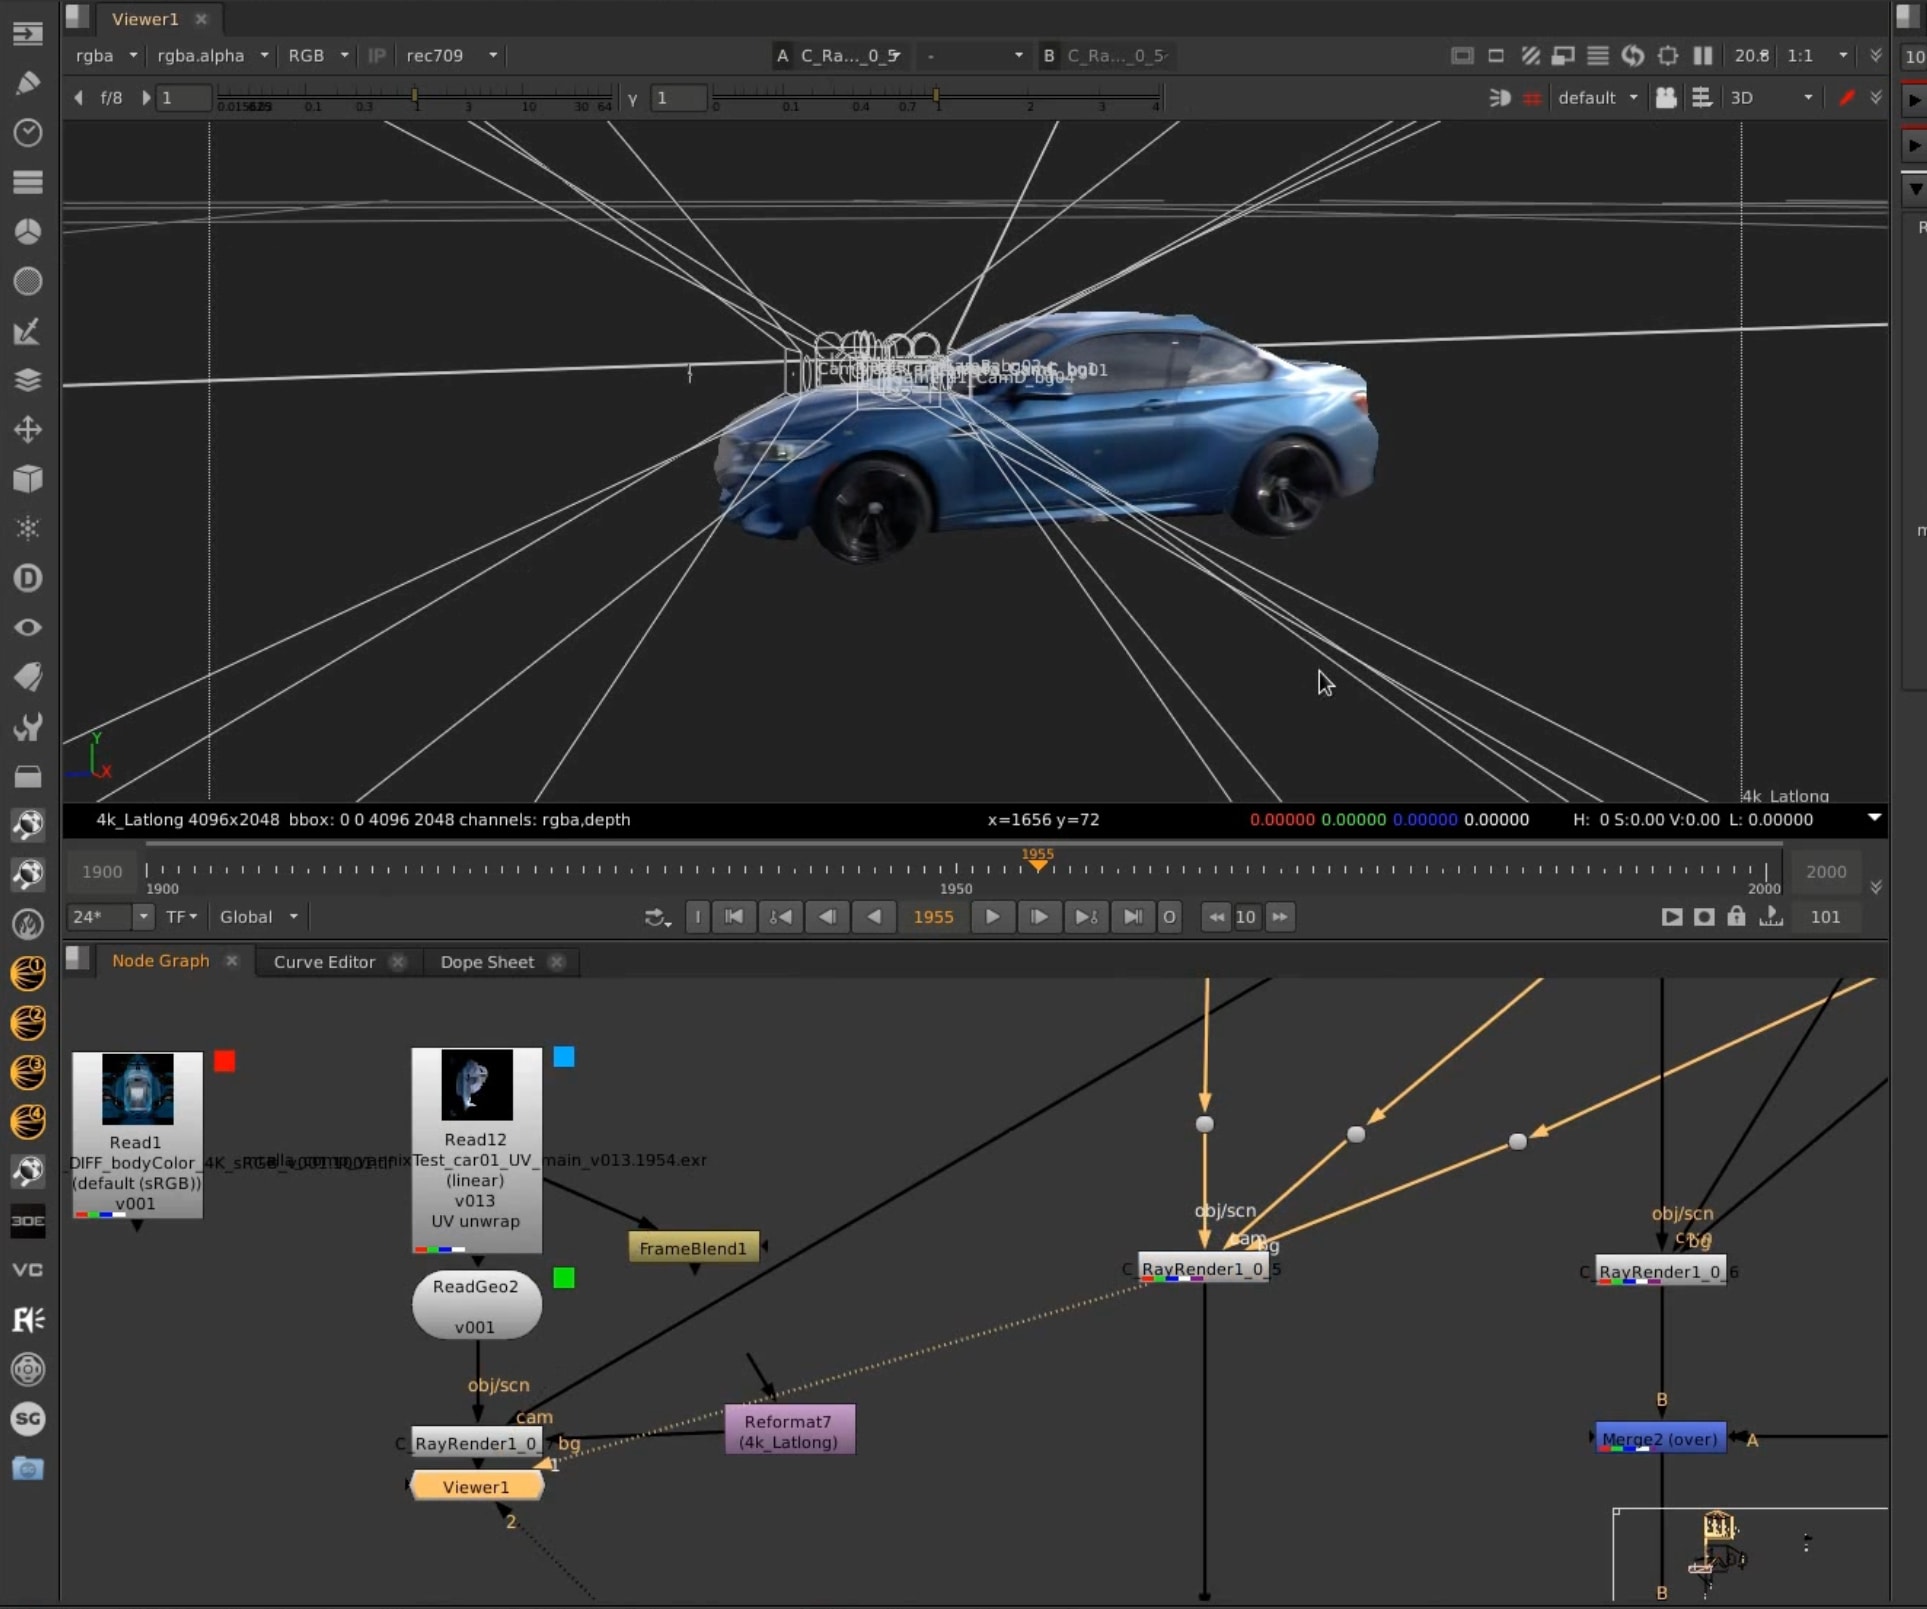Click the eye Views icon in sidebar
1927x1609 pixels.
point(28,628)
